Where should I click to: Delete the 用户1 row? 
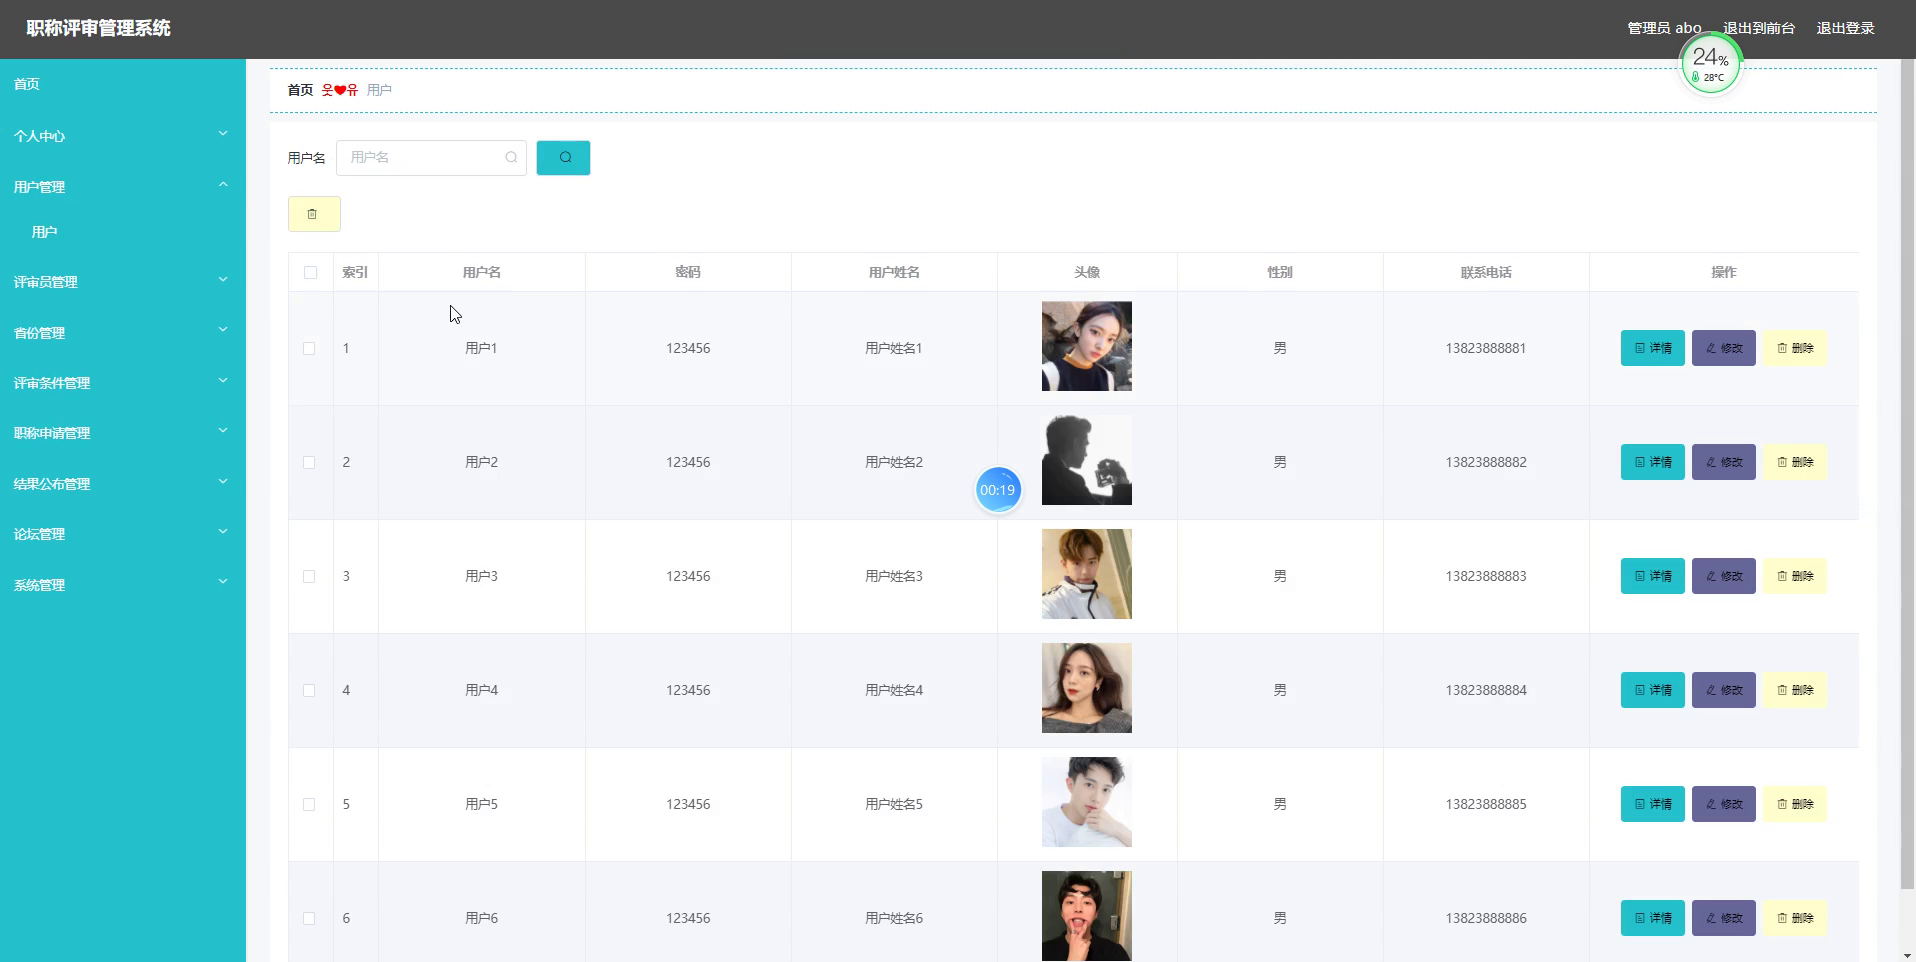tap(1794, 348)
